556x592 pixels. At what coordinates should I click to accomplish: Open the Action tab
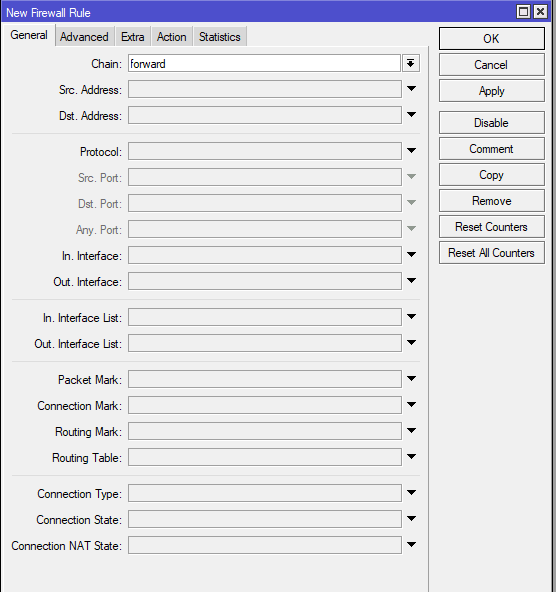click(x=172, y=37)
